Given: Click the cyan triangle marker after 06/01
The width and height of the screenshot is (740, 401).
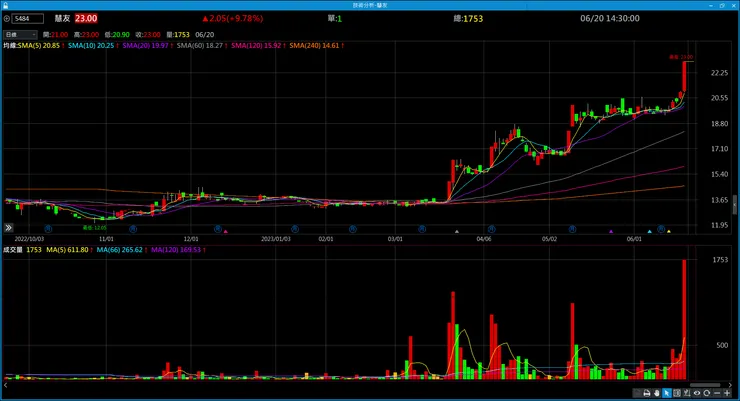Looking at the screenshot, I should pyautogui.click(x=649, y=231).
